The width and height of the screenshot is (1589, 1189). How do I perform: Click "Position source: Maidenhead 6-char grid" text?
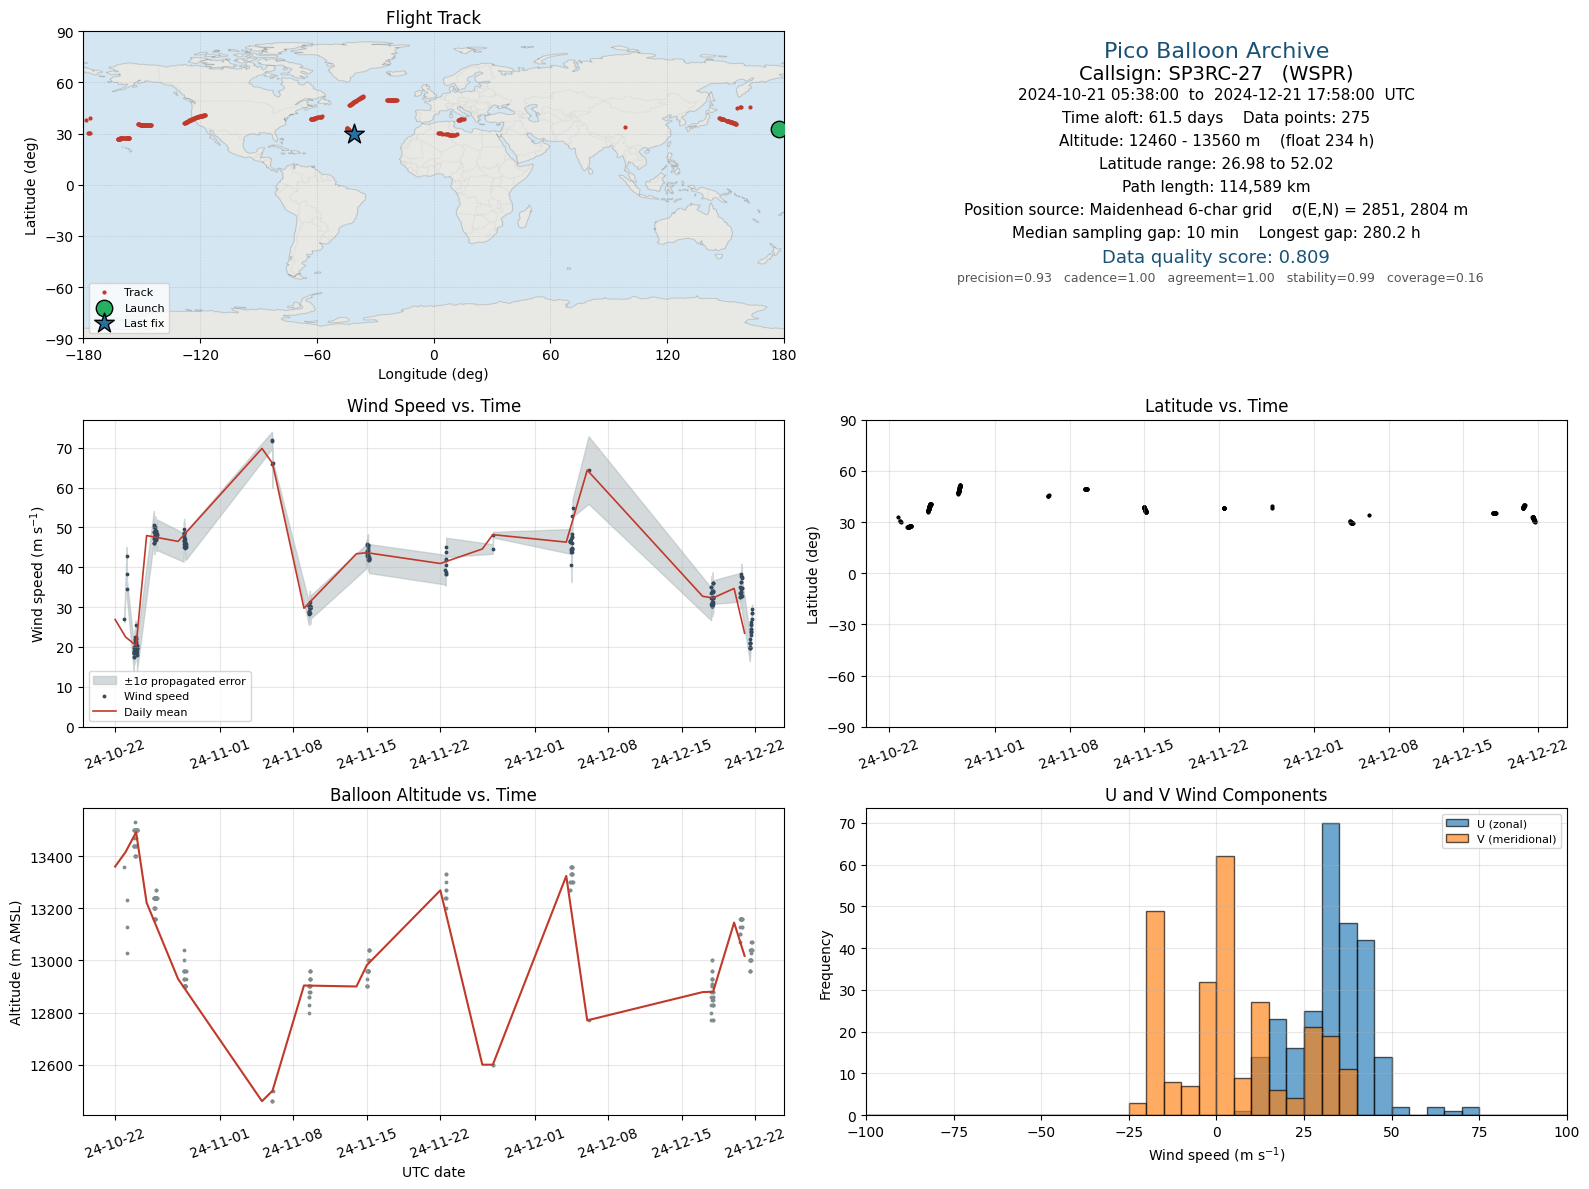point(1118,210)
